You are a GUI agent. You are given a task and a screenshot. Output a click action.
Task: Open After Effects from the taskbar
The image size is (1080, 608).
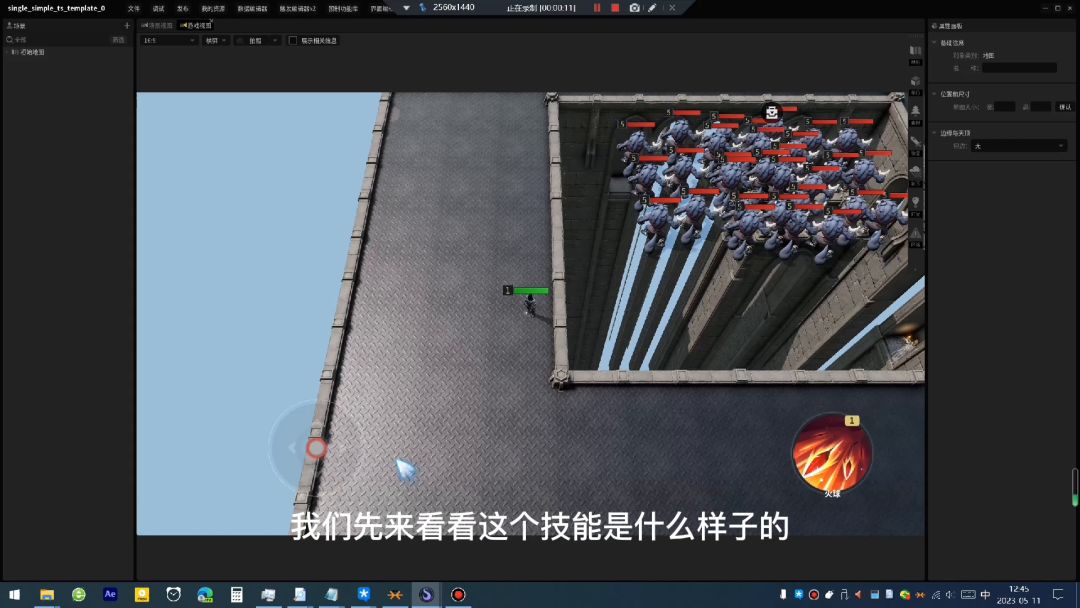tap(110, 594)
